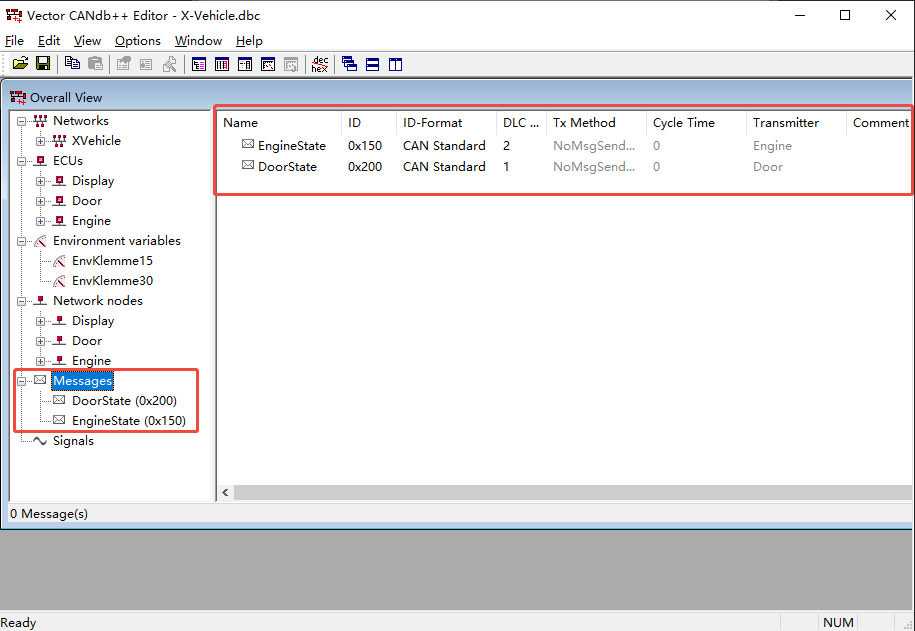
Task: Click the Network nodes icon in the tree
Action: click(x=40, y=301)
